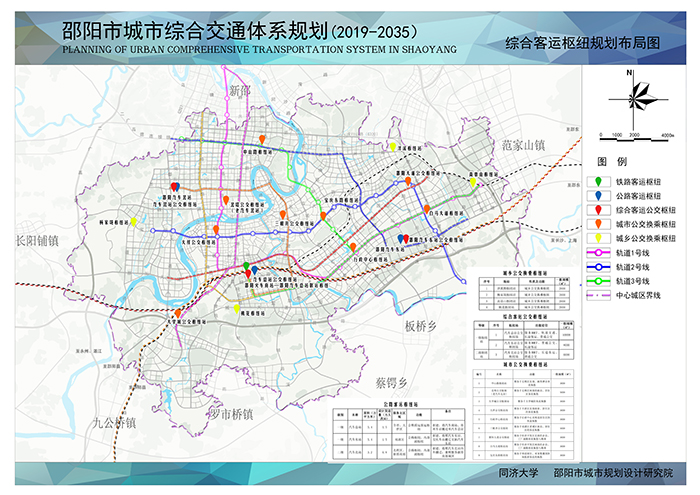Select the blue 公路客运枢纽 legend marker
700x495 pixels.
click(598, 197)
